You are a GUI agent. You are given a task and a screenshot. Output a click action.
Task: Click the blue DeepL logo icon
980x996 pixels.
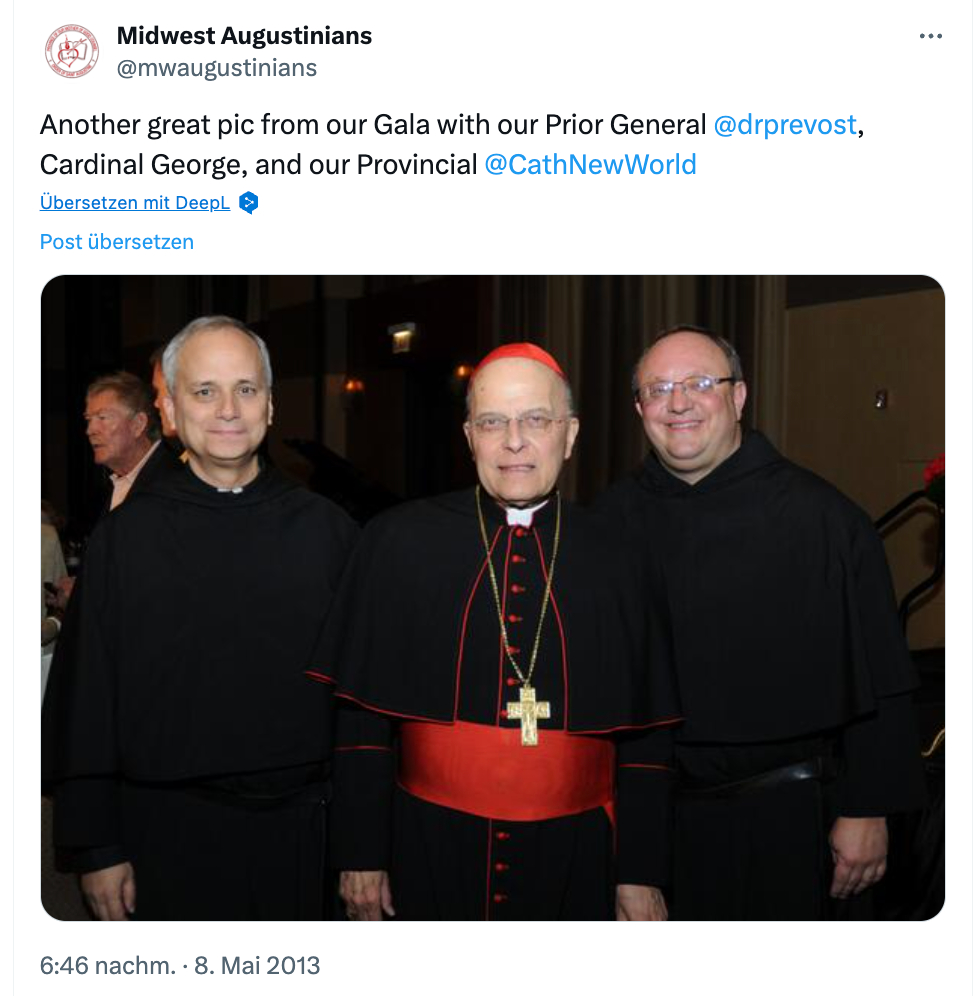coord(249,203)
